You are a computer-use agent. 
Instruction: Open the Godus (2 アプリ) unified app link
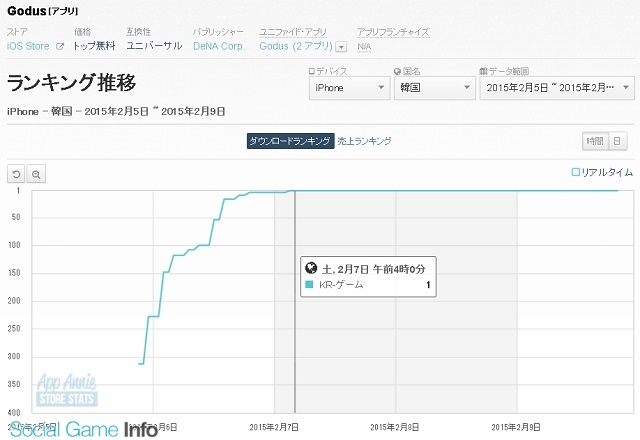[x=296, y=46]
